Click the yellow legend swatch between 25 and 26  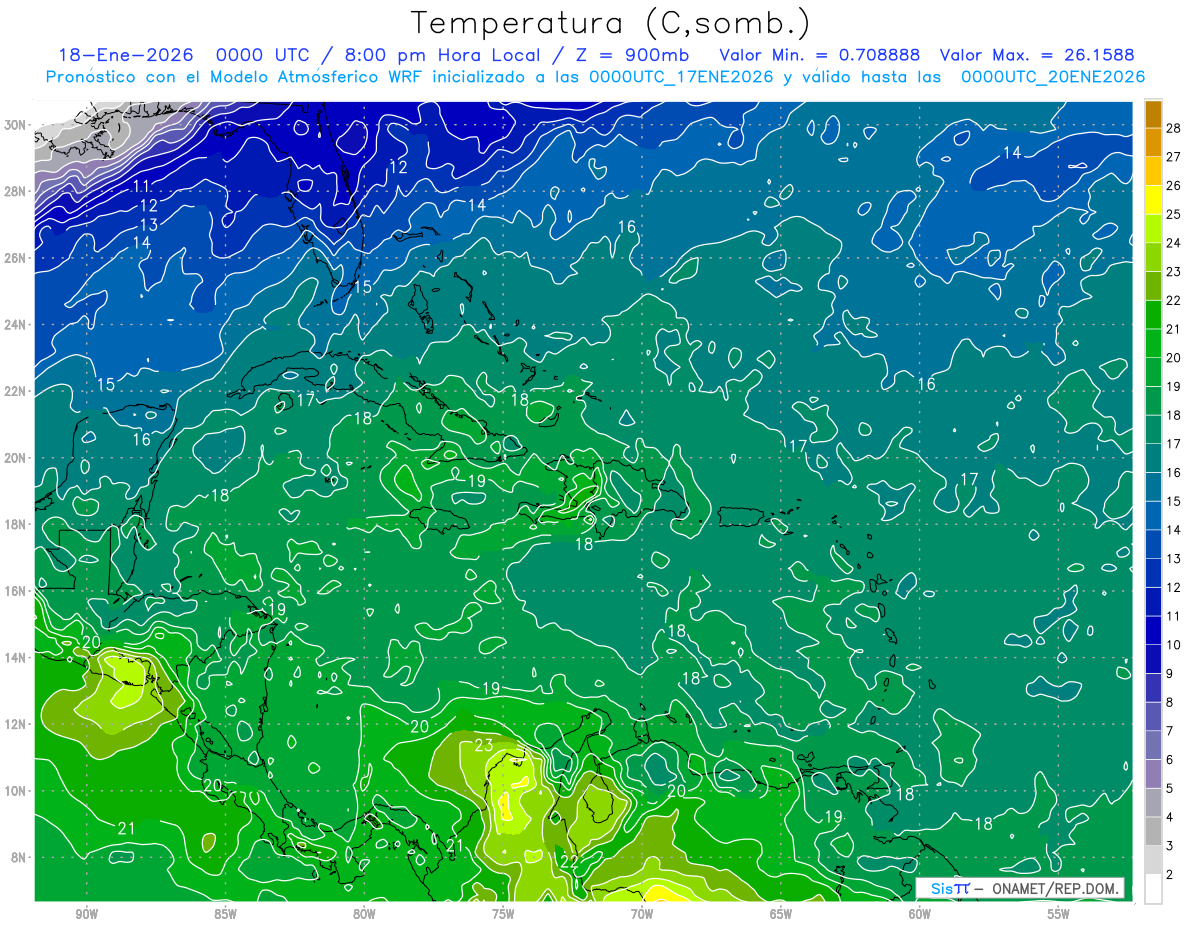1153,199
